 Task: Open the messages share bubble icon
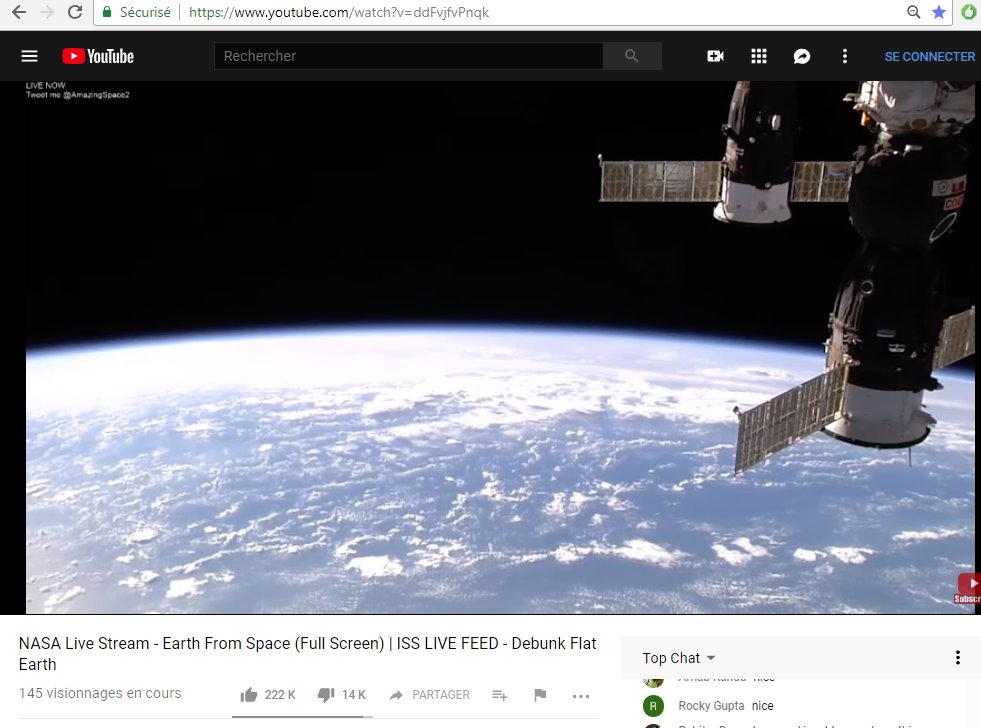801,56
